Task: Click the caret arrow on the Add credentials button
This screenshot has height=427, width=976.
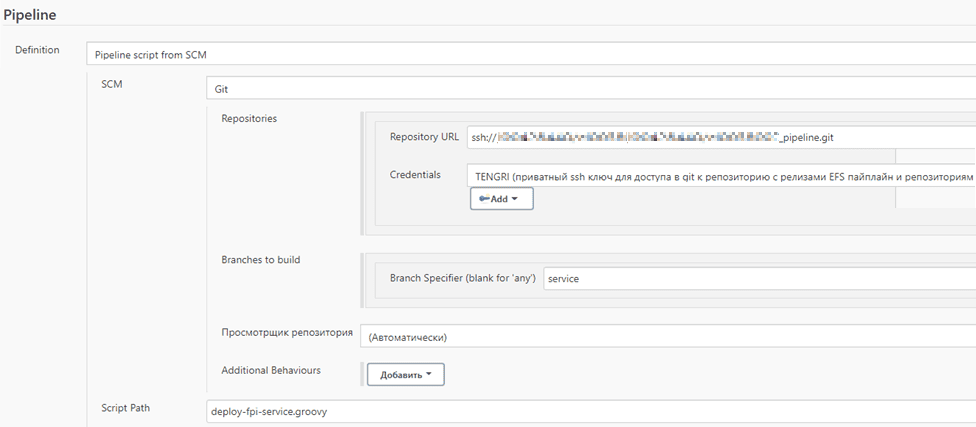Action: click(x=515, y=199)
